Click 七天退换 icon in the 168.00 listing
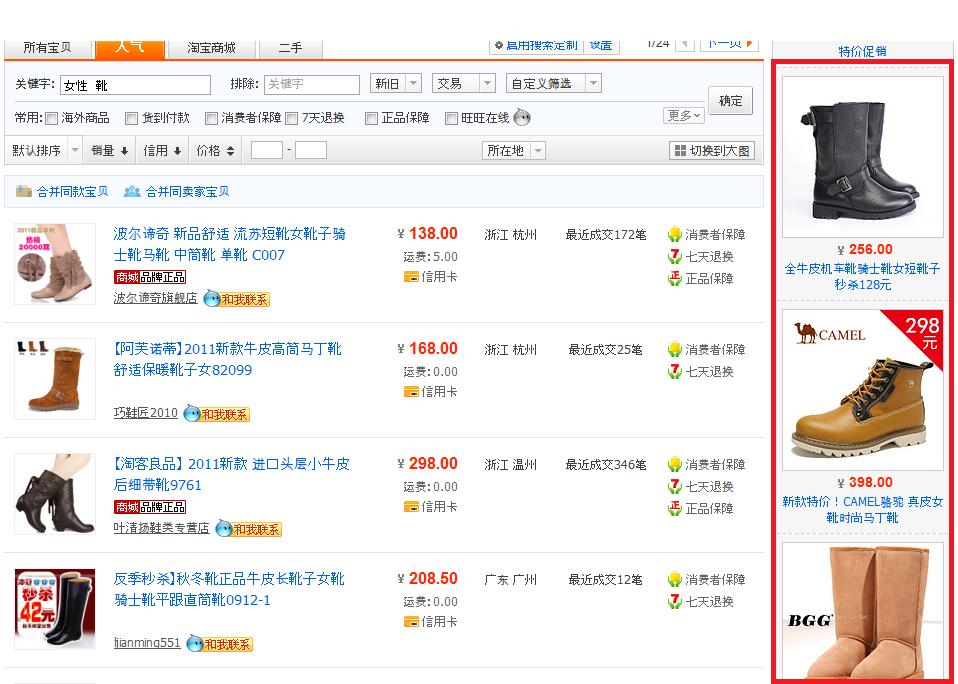The height and width of the screenshot is (684, 958). click(675, 371)
